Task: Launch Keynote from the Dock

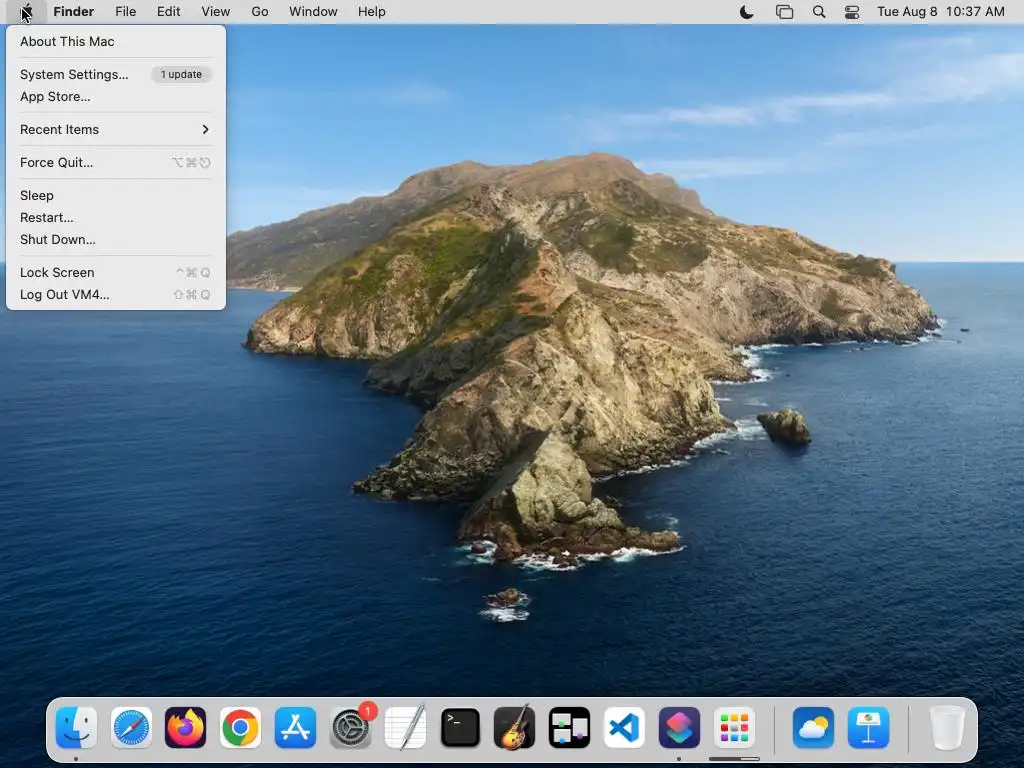Action: 868,728
